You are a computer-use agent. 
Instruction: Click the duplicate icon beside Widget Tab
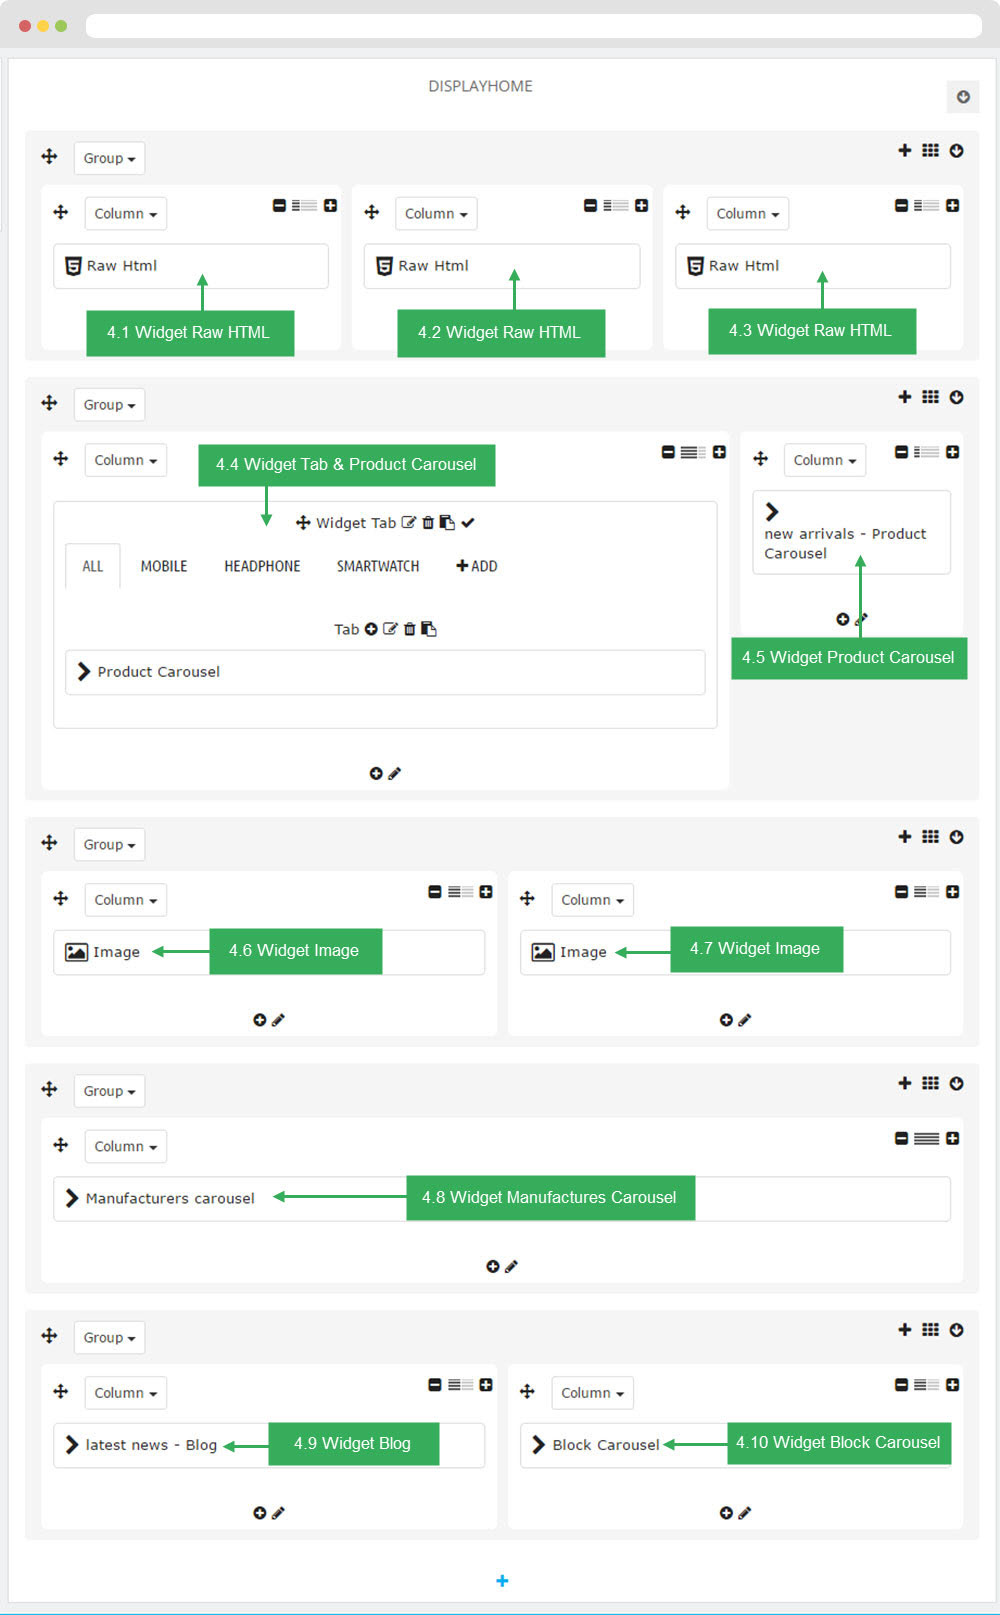coord(447,522)
